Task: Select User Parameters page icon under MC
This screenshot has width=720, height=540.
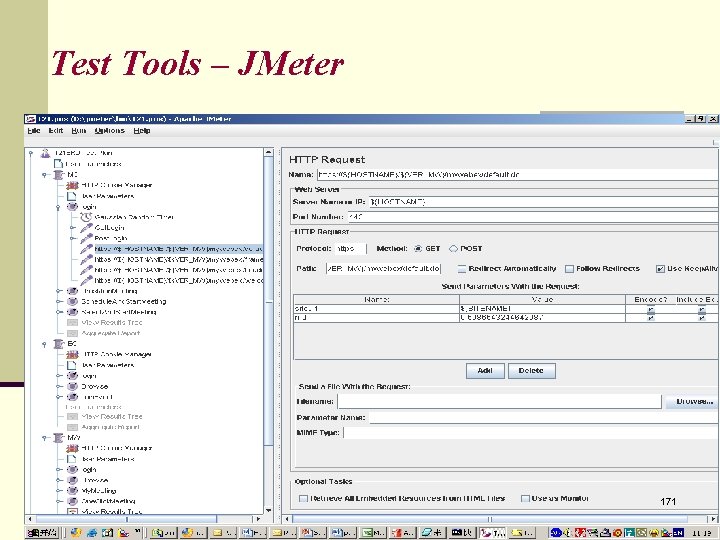Action: click(x=72, y=196)
